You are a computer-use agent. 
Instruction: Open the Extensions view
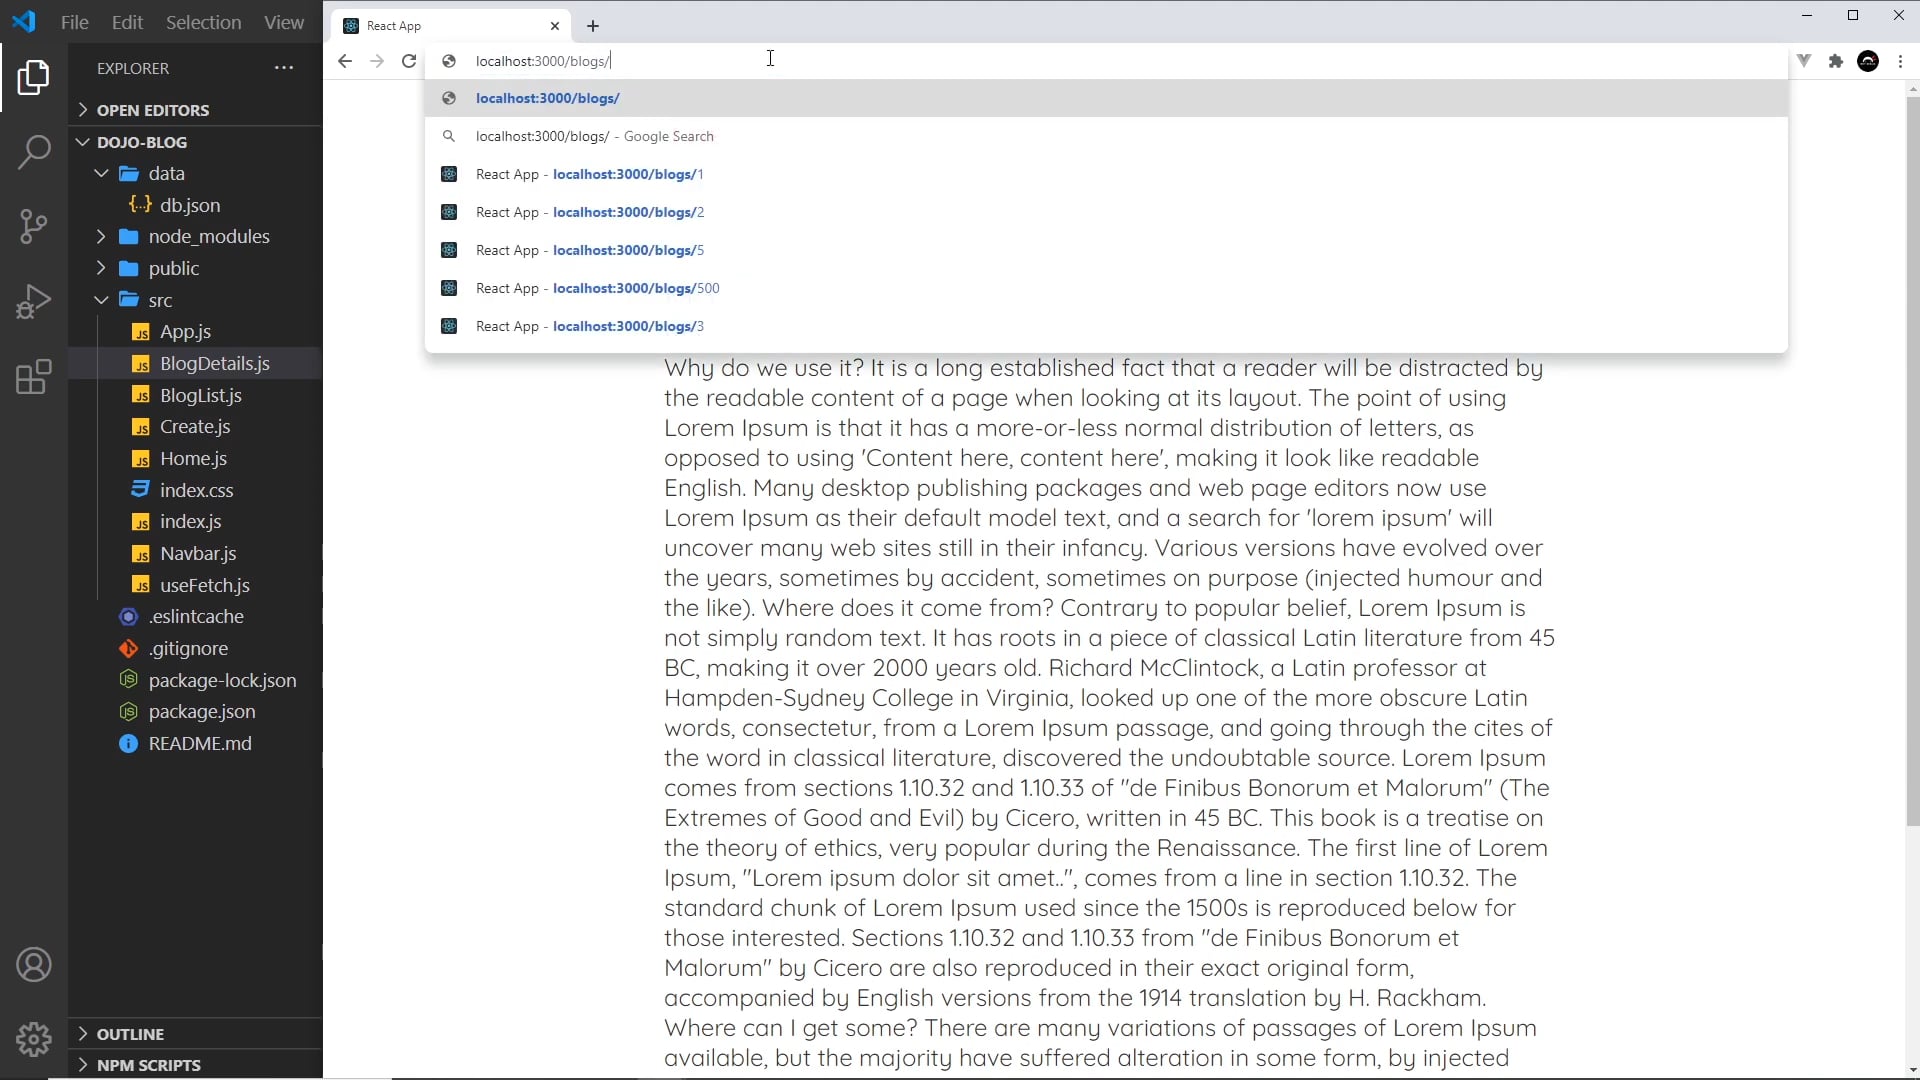[x=34, y=377]
